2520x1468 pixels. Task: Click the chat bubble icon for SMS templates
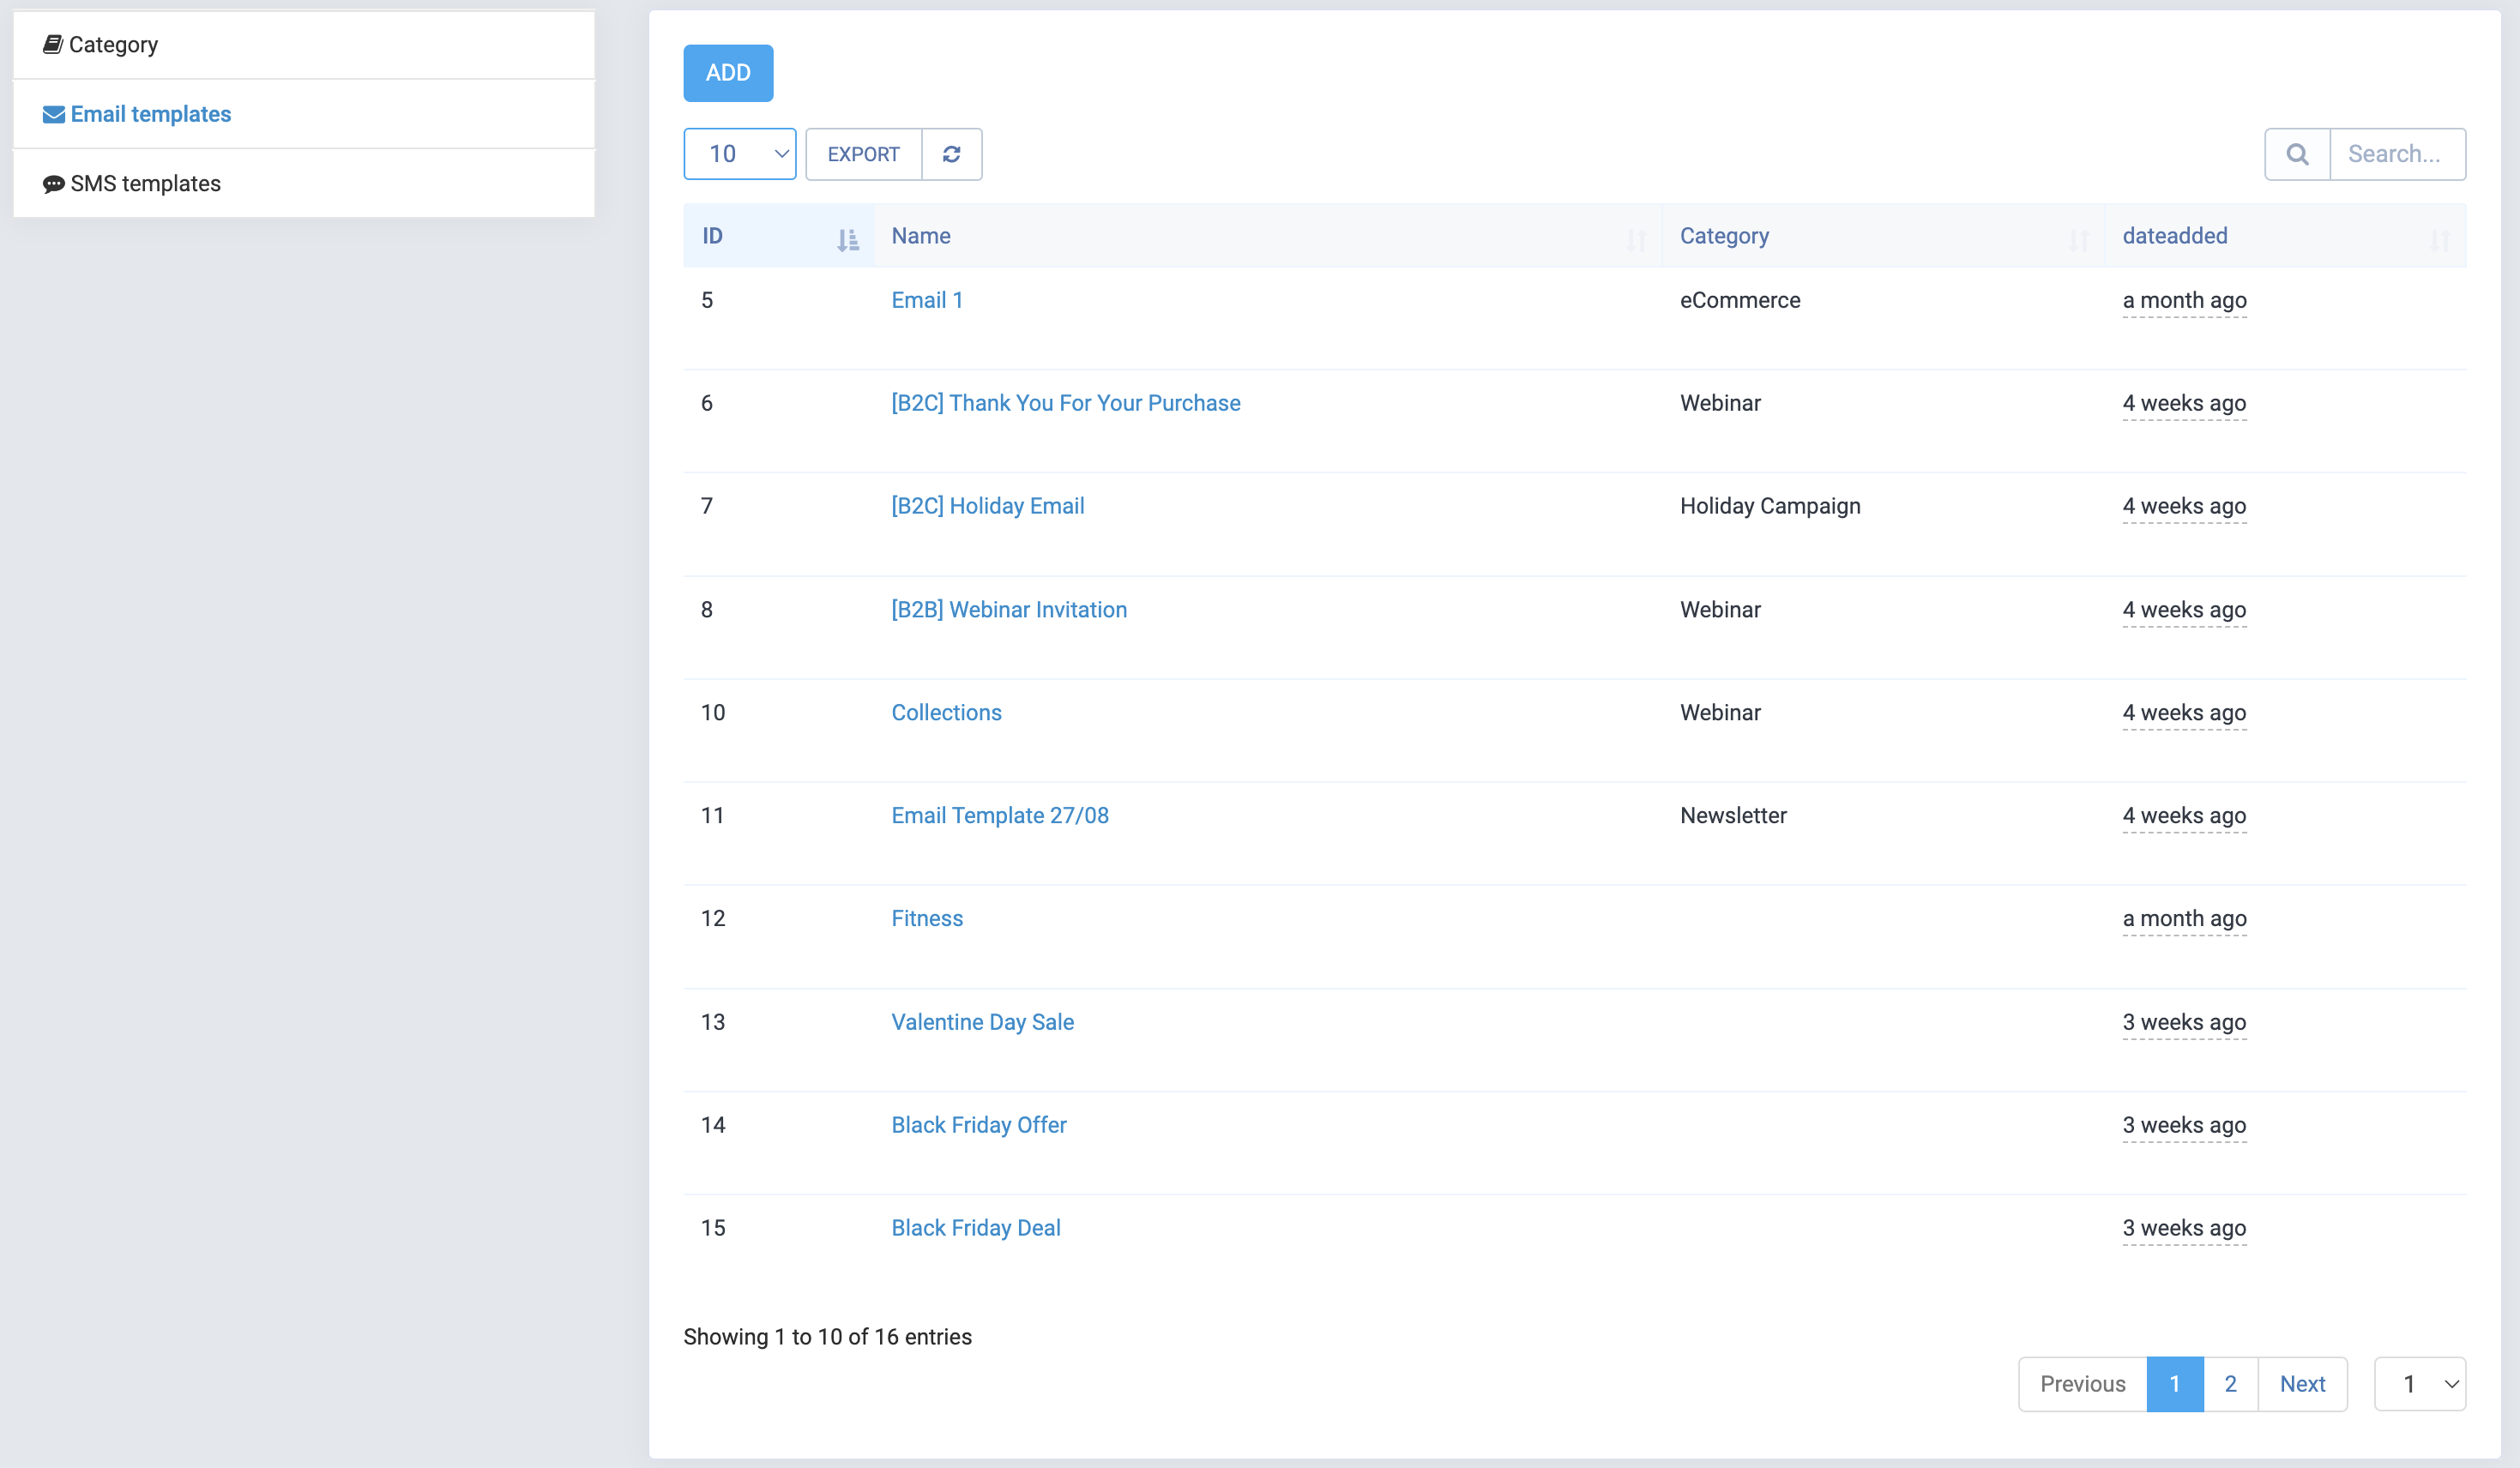click(x=53, y=183)
